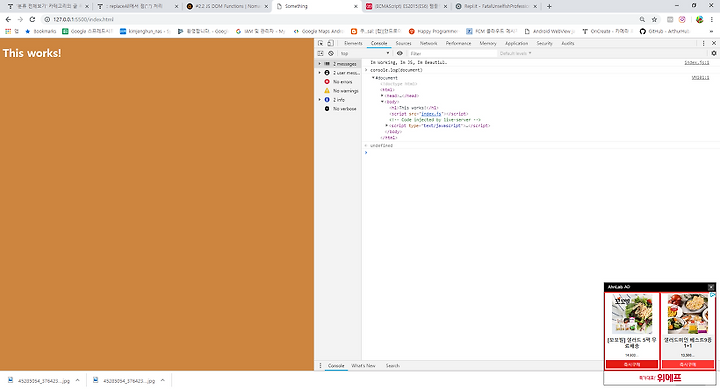This screenshot has width=720, height=389.
Task: Open the Bookmarks folder in bookmarks bar
Action: [40, 31]
